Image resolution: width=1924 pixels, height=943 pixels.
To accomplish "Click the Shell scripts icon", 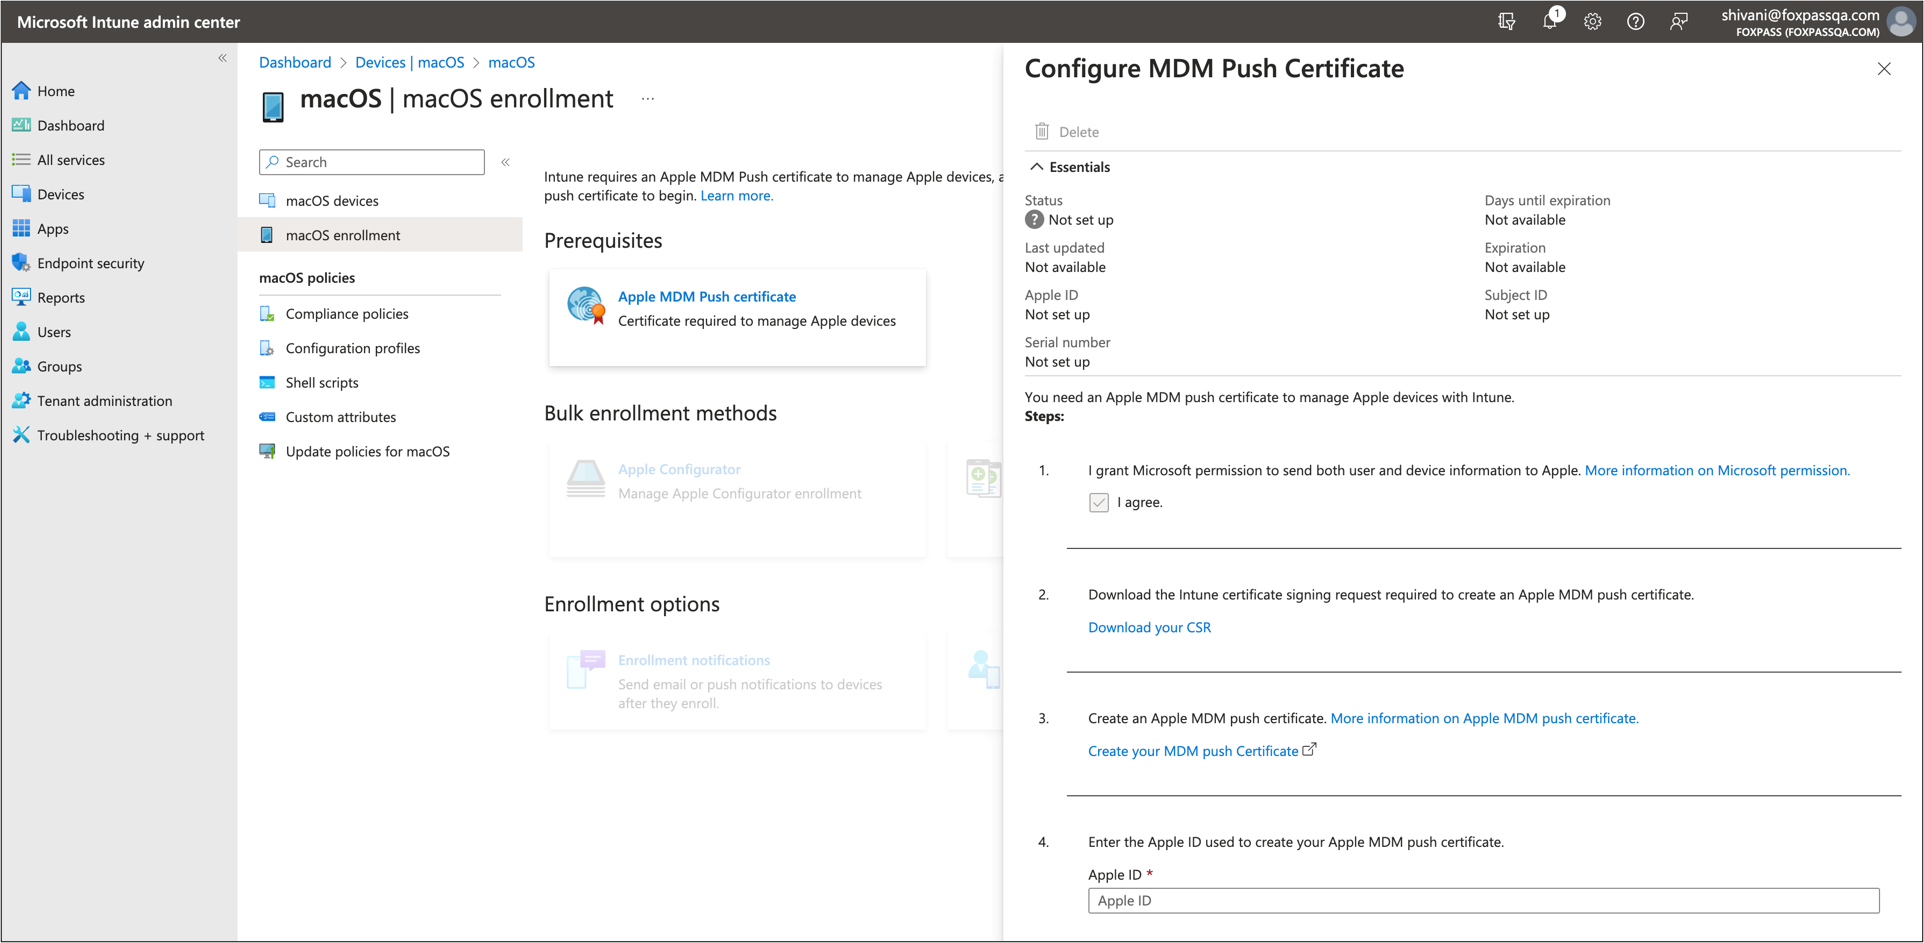I will click(x=267, y=382).
